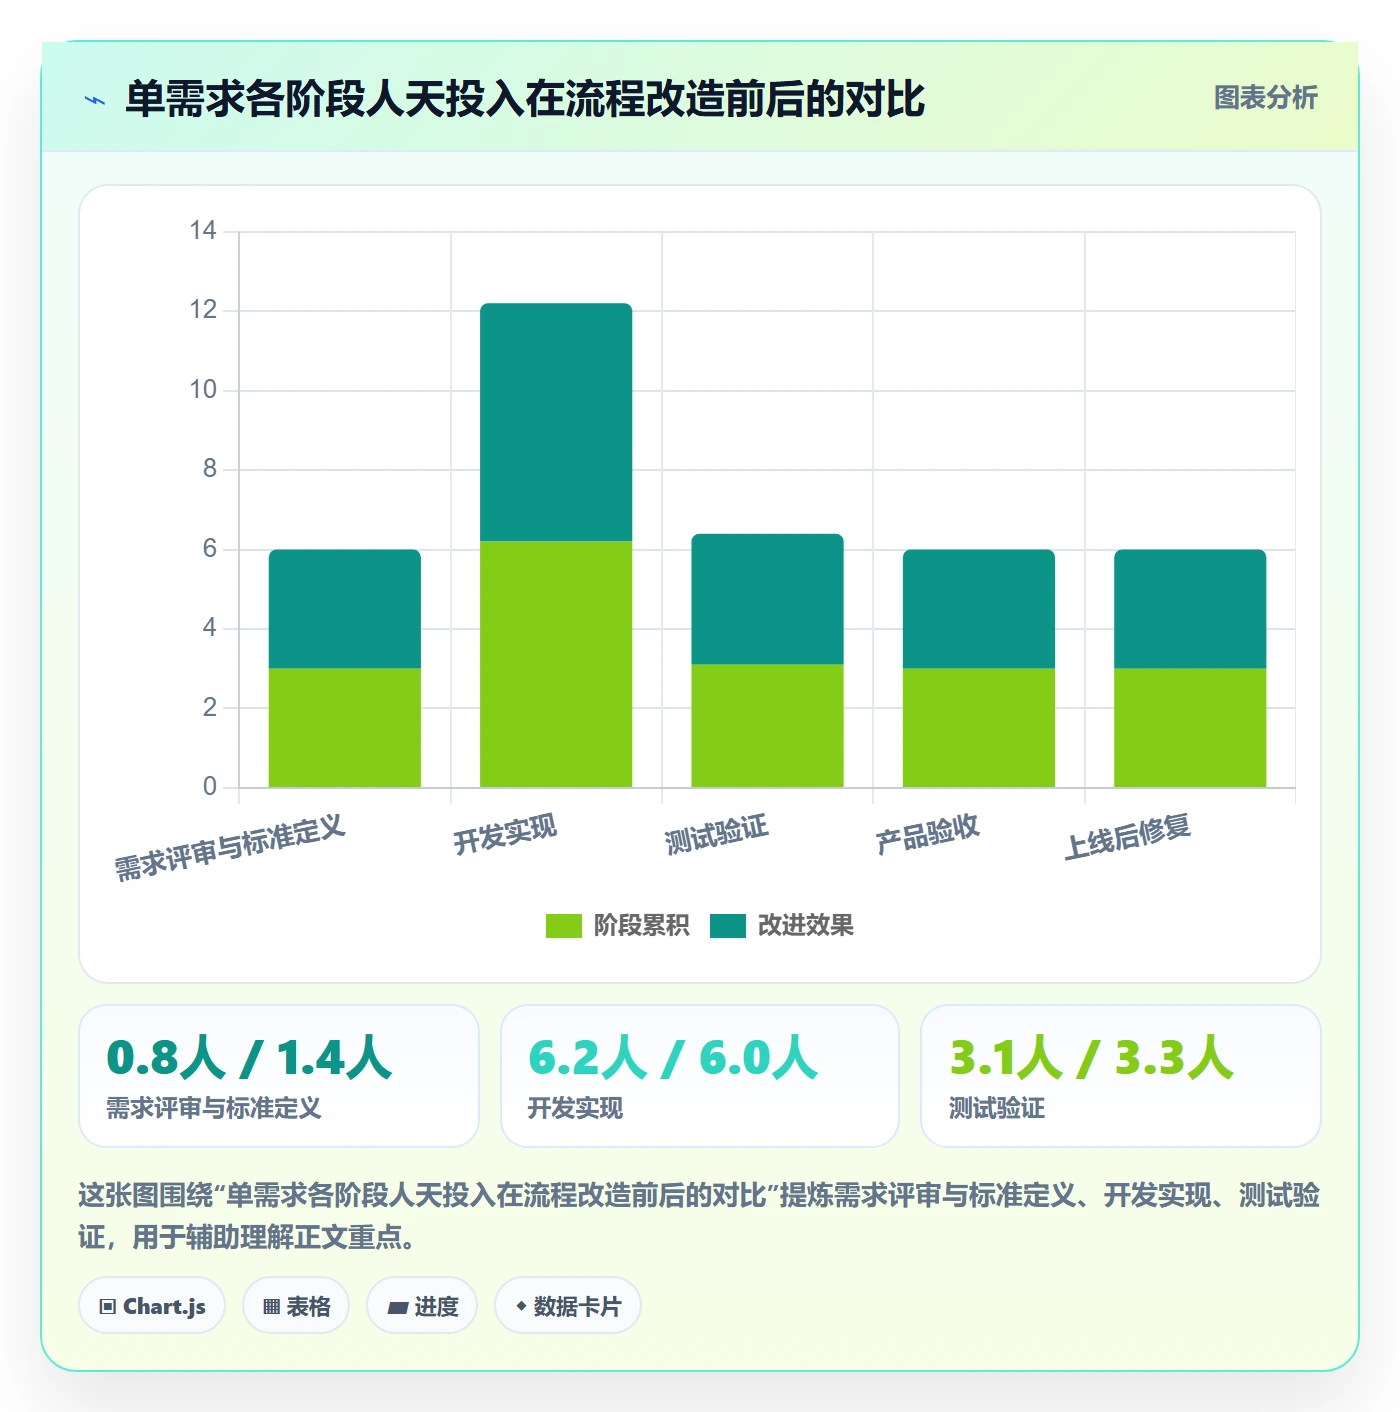Select the 进度 tag chip
Image resolution: width=1400 pixels, height=1412 pixels.
pos(422,1306)
